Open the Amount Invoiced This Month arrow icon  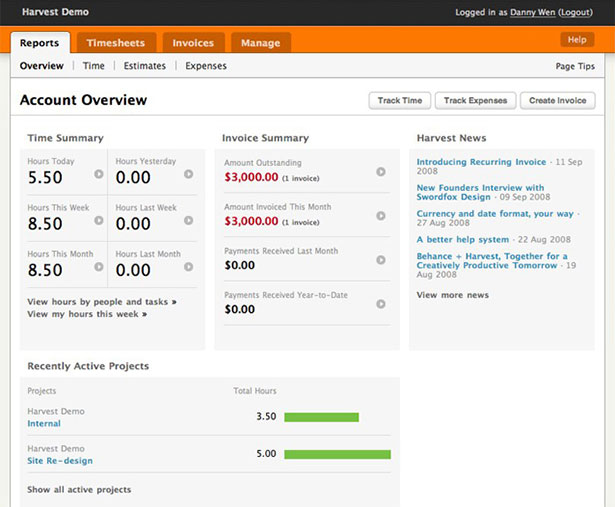tap(381, 216)
